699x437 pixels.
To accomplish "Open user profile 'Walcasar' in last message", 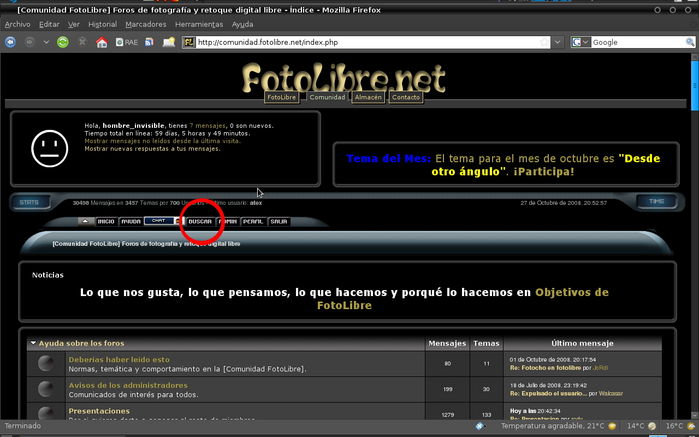I will [611, 394].
